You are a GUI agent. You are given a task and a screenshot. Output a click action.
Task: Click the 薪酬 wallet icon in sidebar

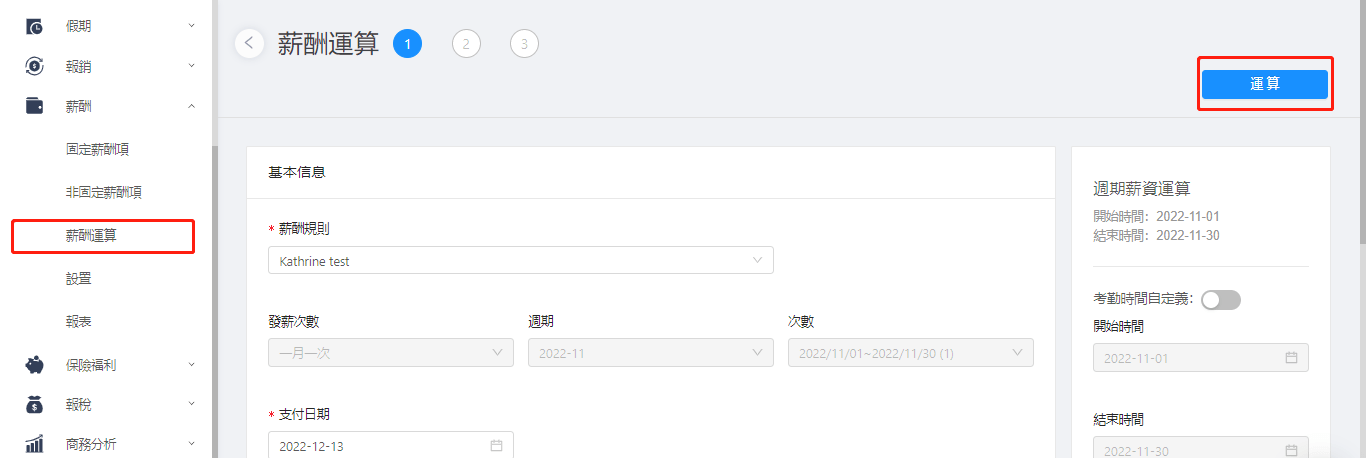tap(34, 106)
